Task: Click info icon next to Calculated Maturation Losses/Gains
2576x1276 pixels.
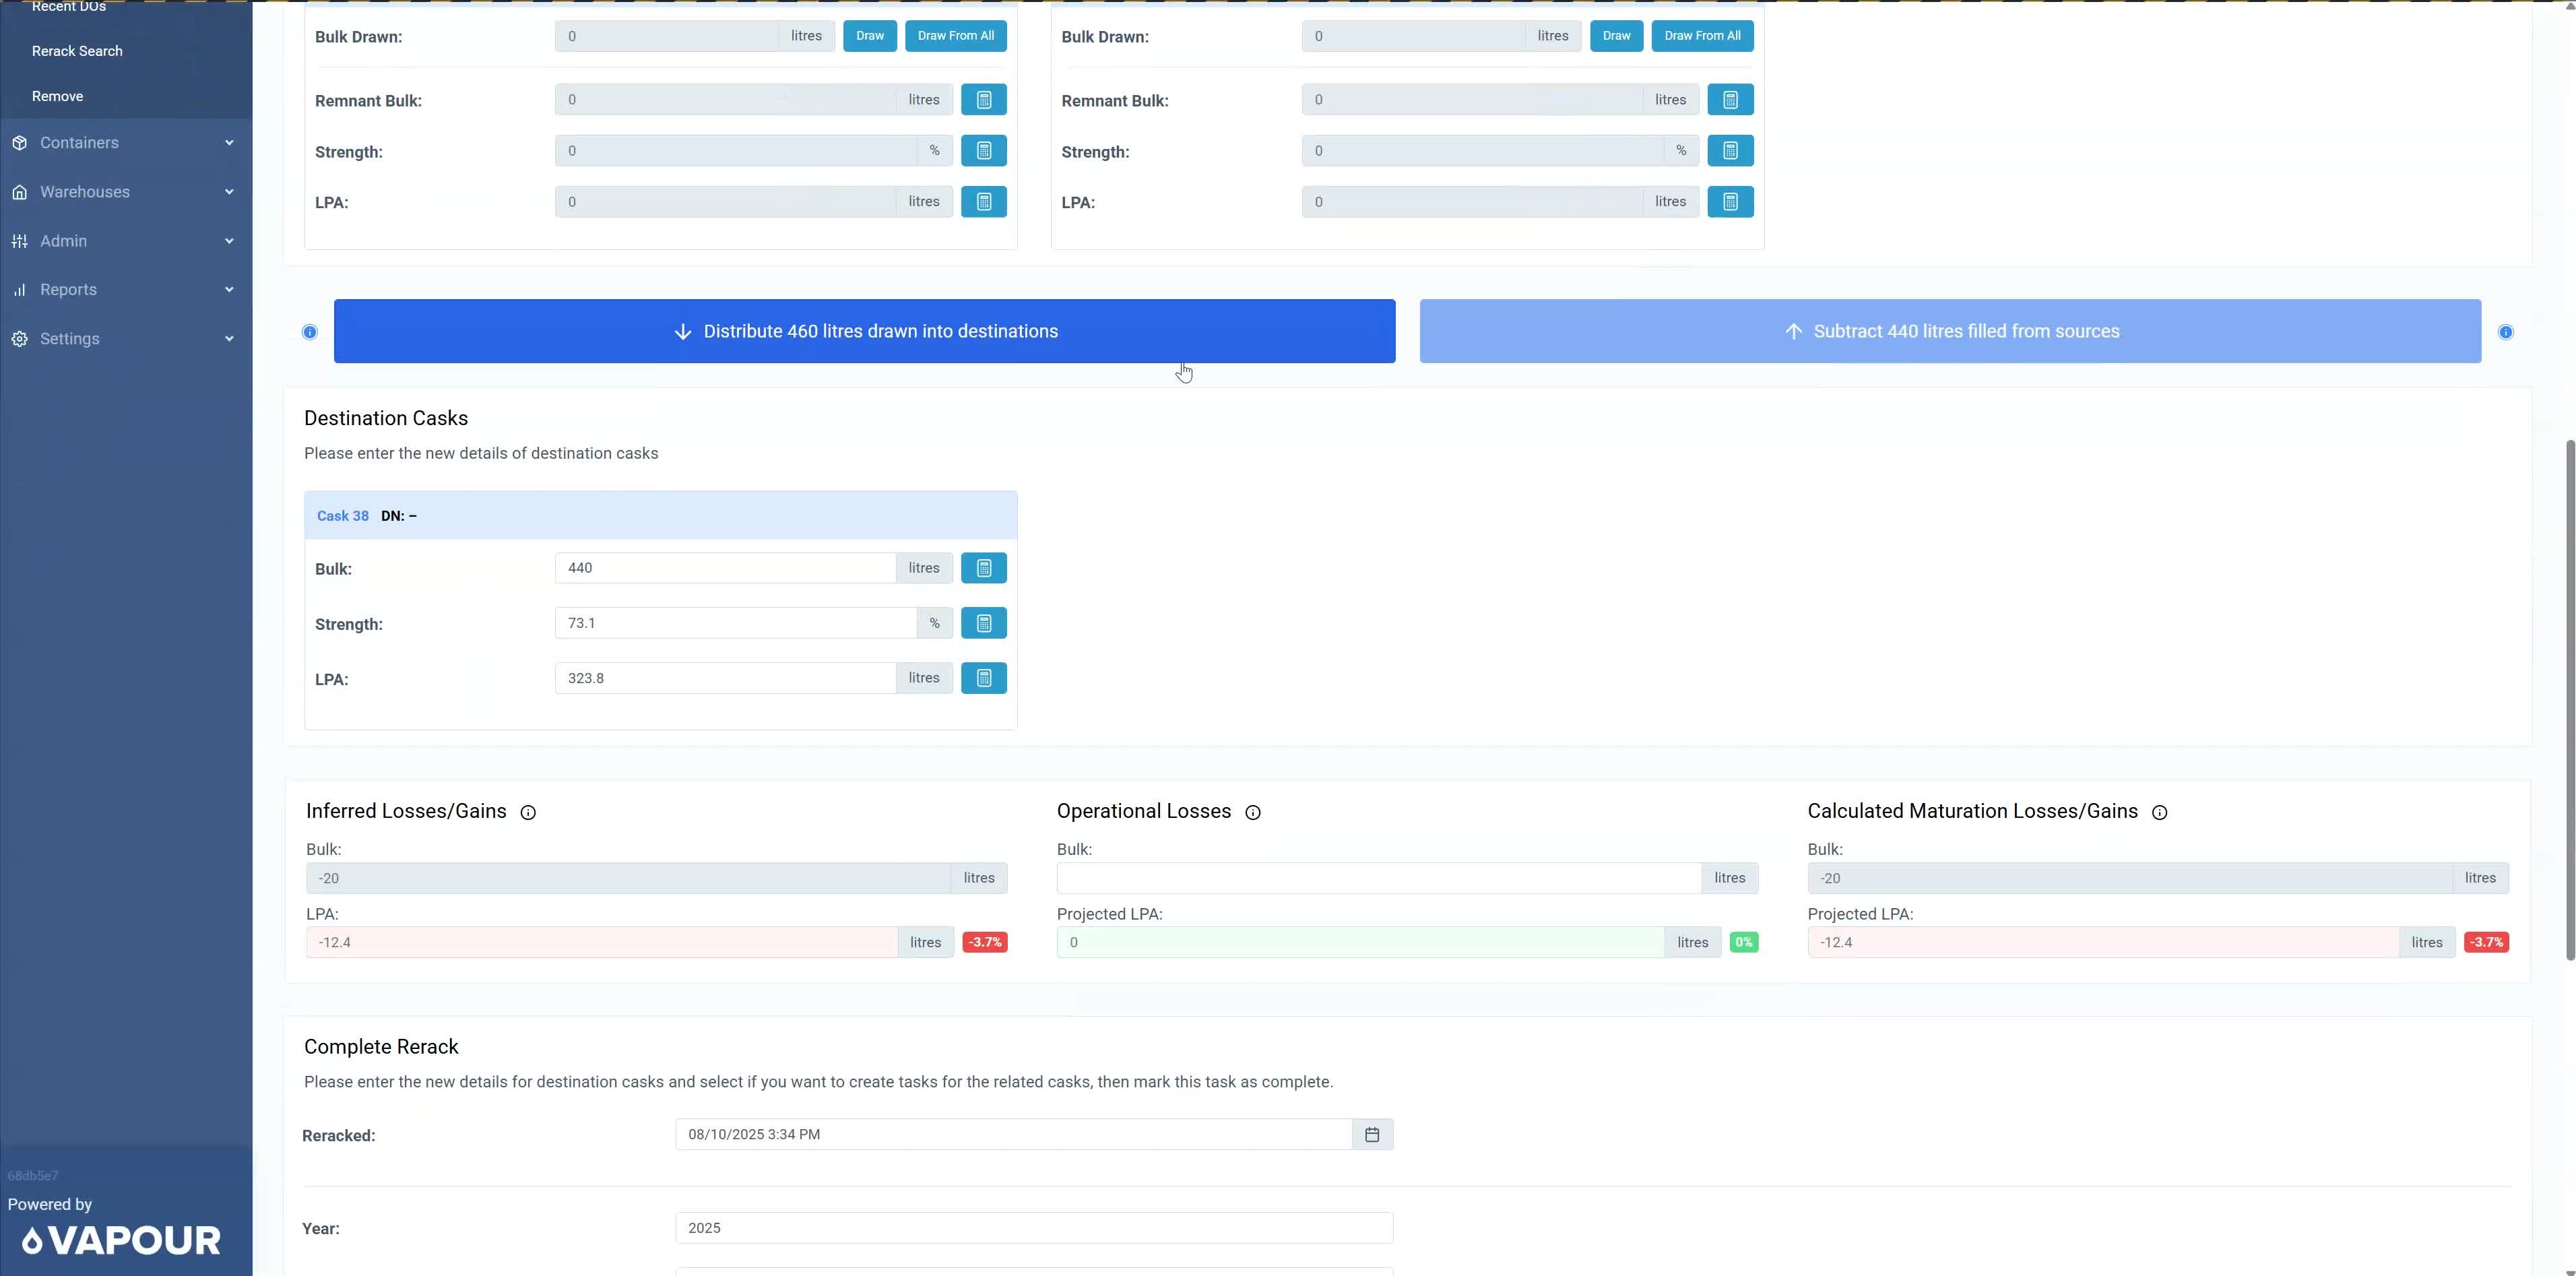Action: coord(2159,813)
